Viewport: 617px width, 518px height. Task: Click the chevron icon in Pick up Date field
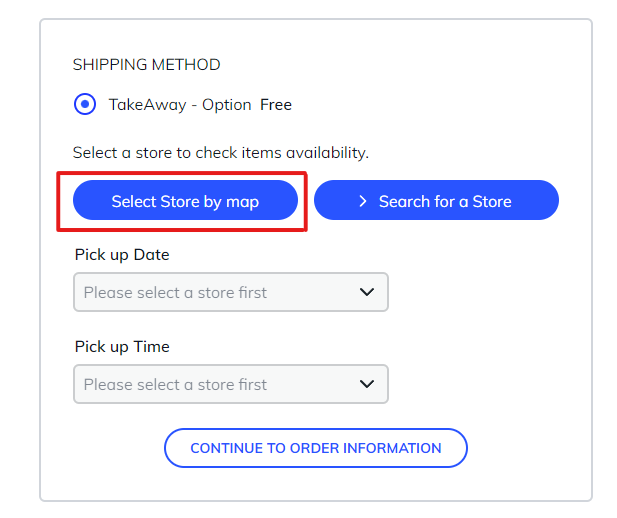pos(367,292)
